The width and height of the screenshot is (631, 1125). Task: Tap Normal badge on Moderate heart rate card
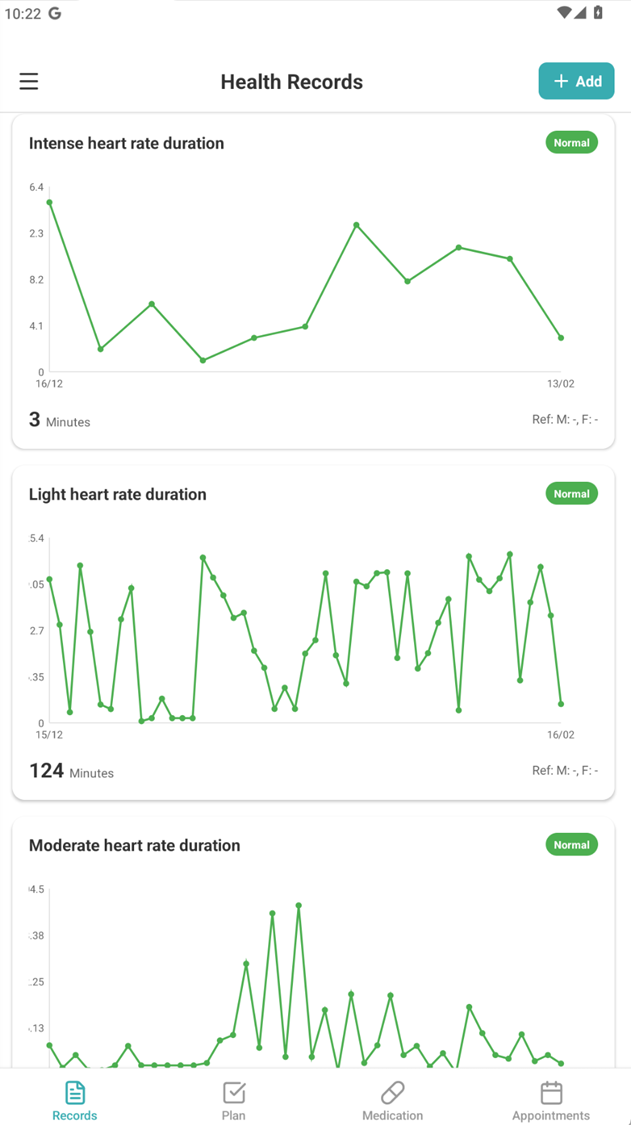tap(571, 844)
